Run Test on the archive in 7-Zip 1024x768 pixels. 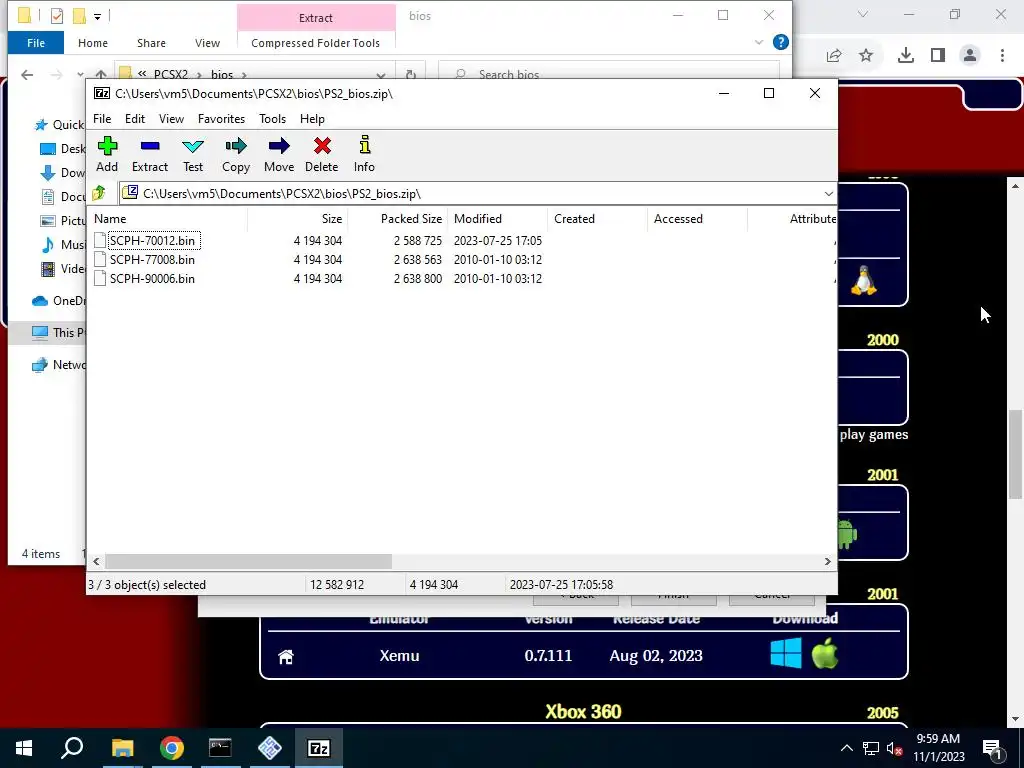pos(193,155)
